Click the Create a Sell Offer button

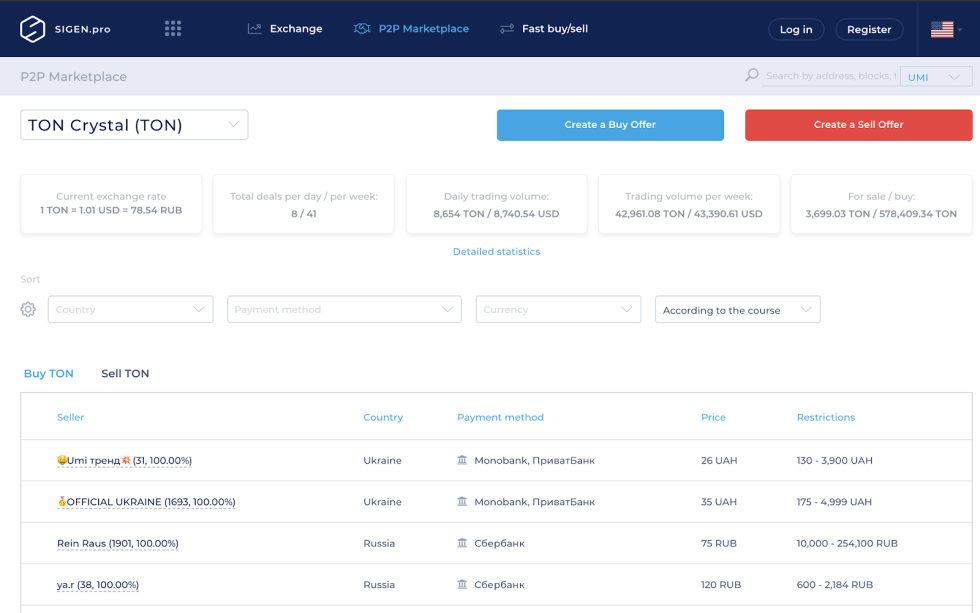(x=858, y=125)
